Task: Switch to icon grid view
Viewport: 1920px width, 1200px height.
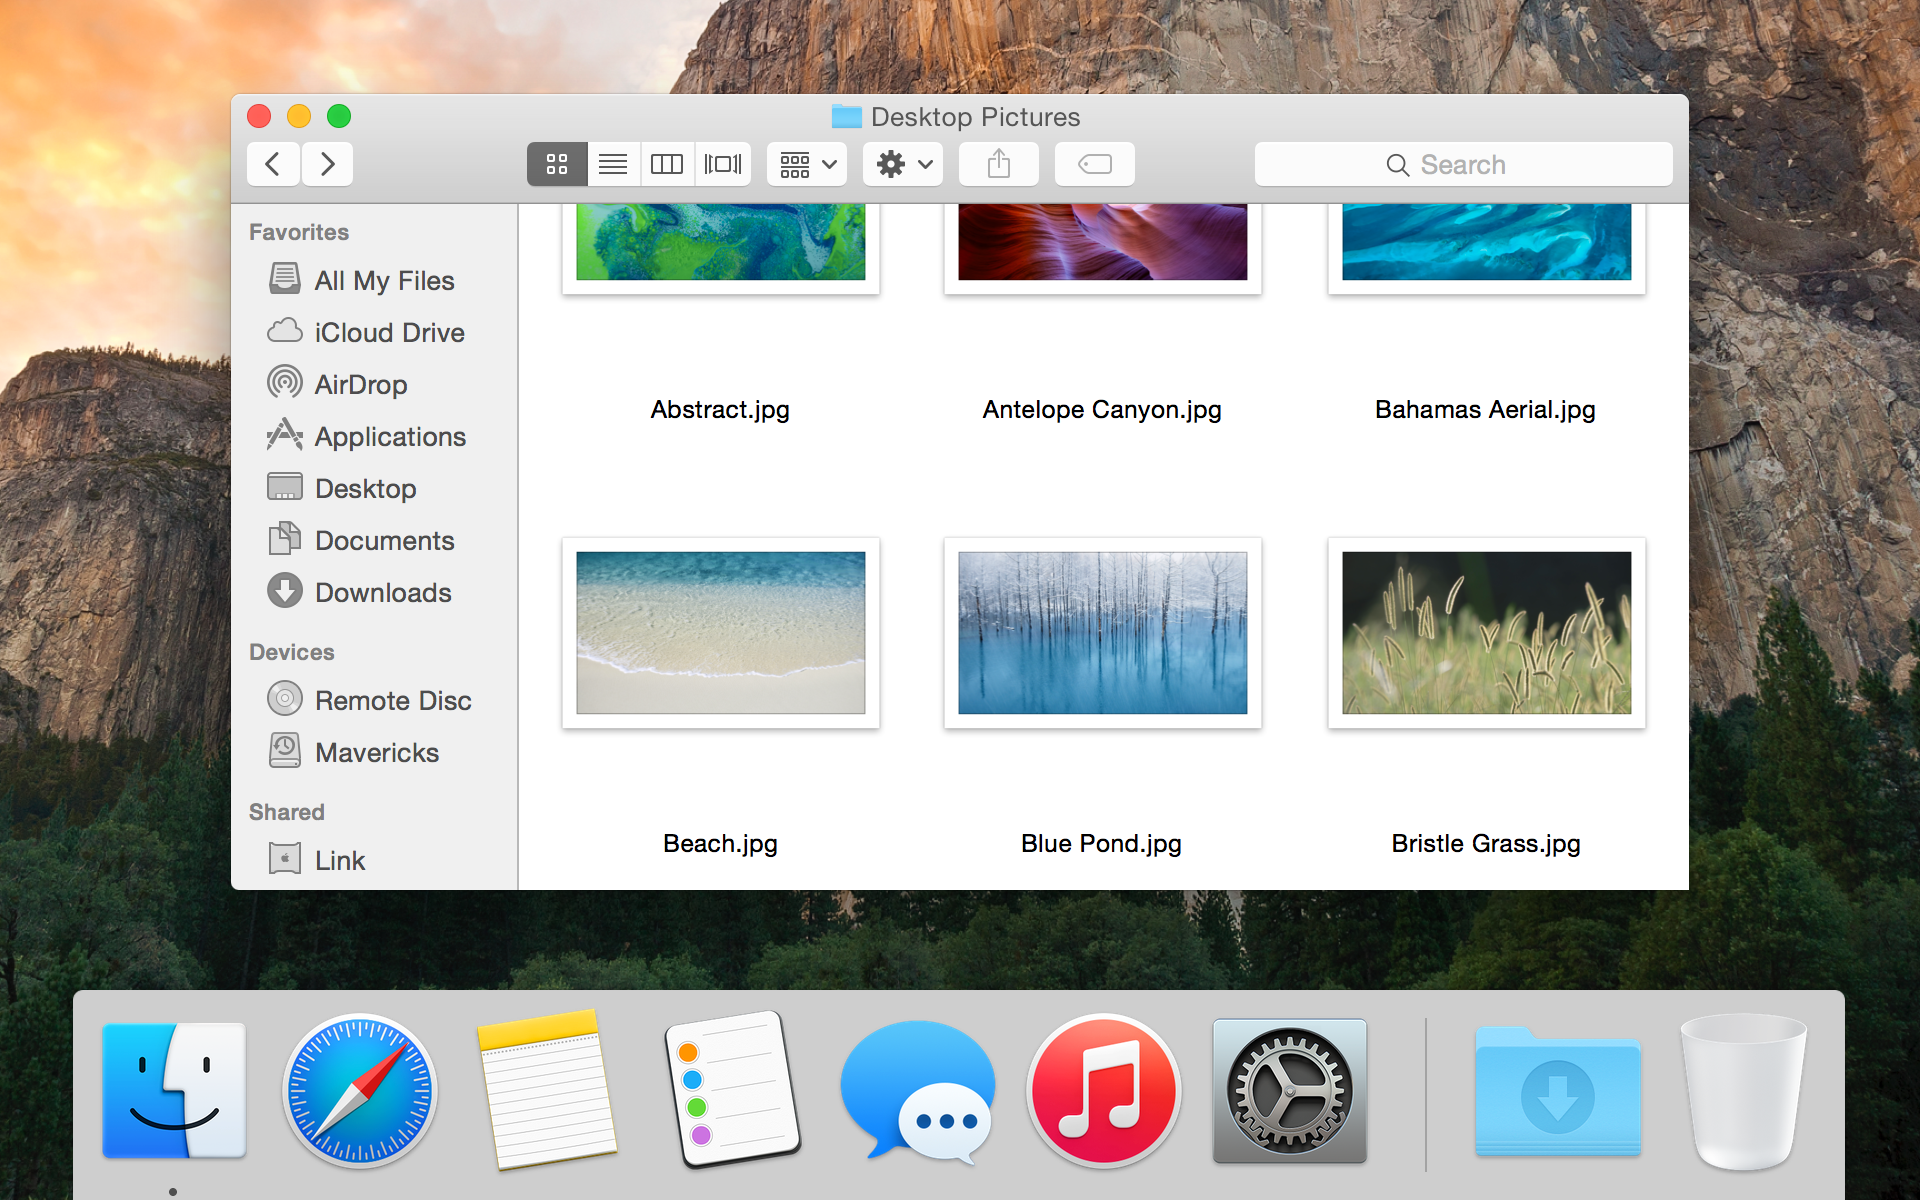Action: click(557, 165)
